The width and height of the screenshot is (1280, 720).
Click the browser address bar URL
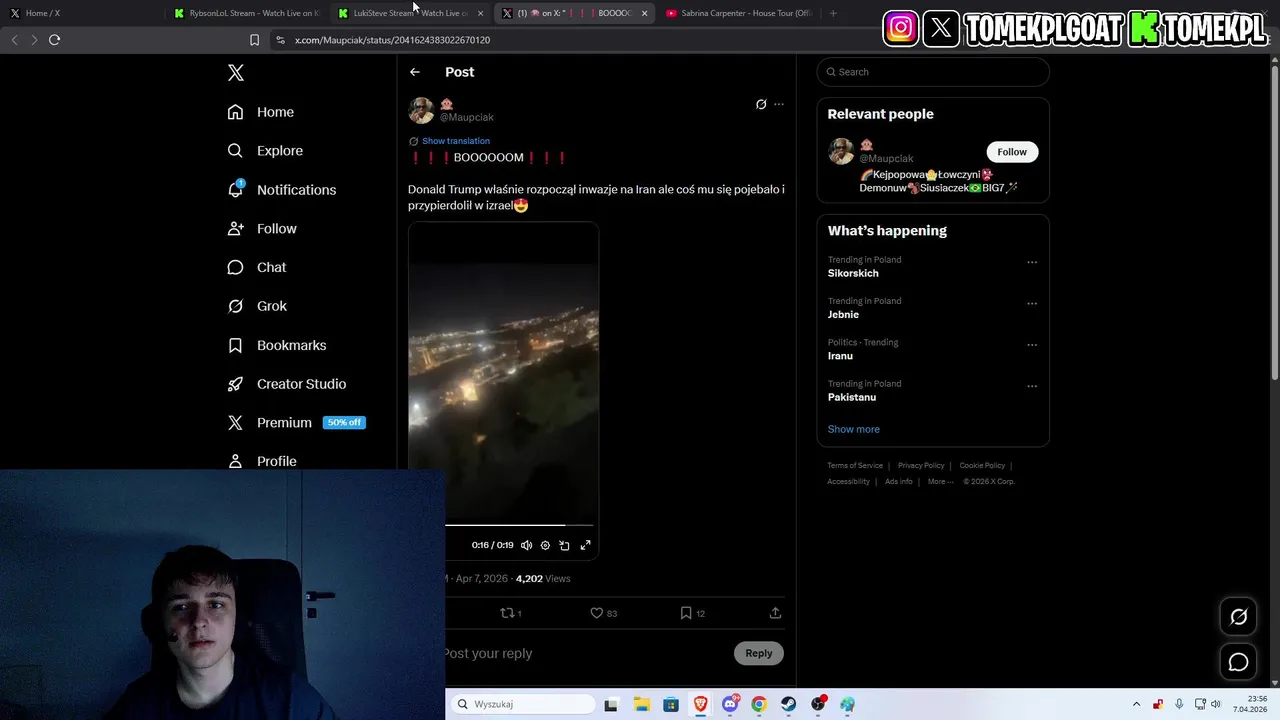pos(392,40)
